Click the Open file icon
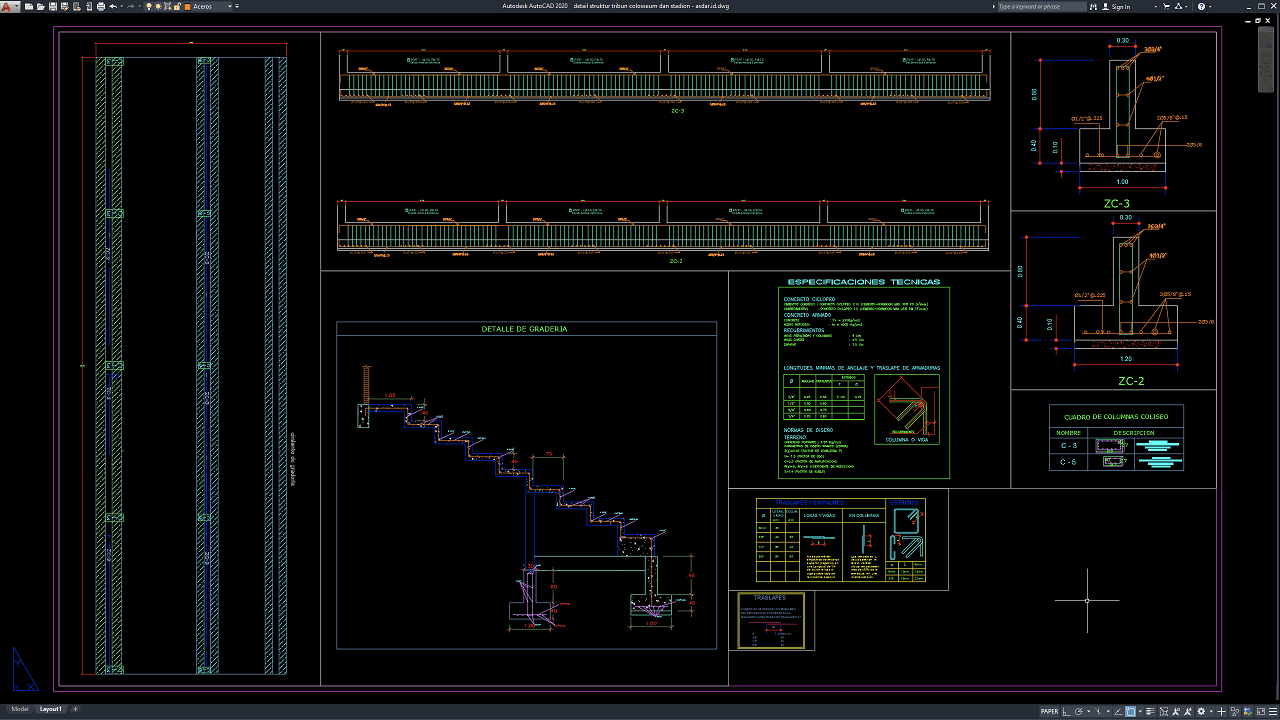The width and height of the screenshot is (1280, 720). [40, 6]
